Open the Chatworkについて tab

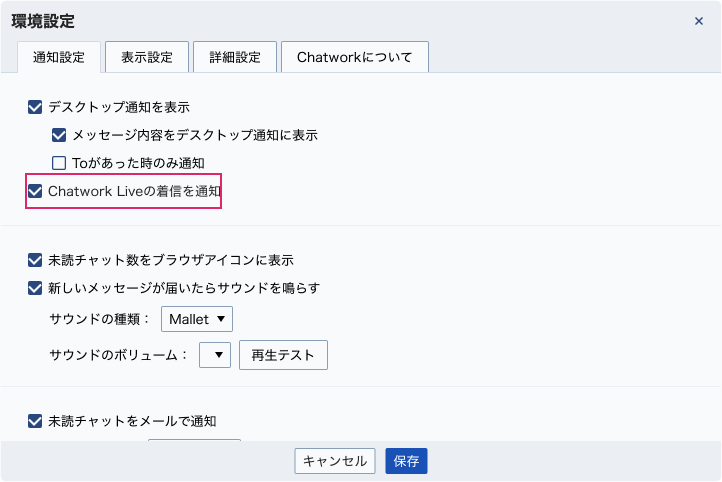click(355, 57)
